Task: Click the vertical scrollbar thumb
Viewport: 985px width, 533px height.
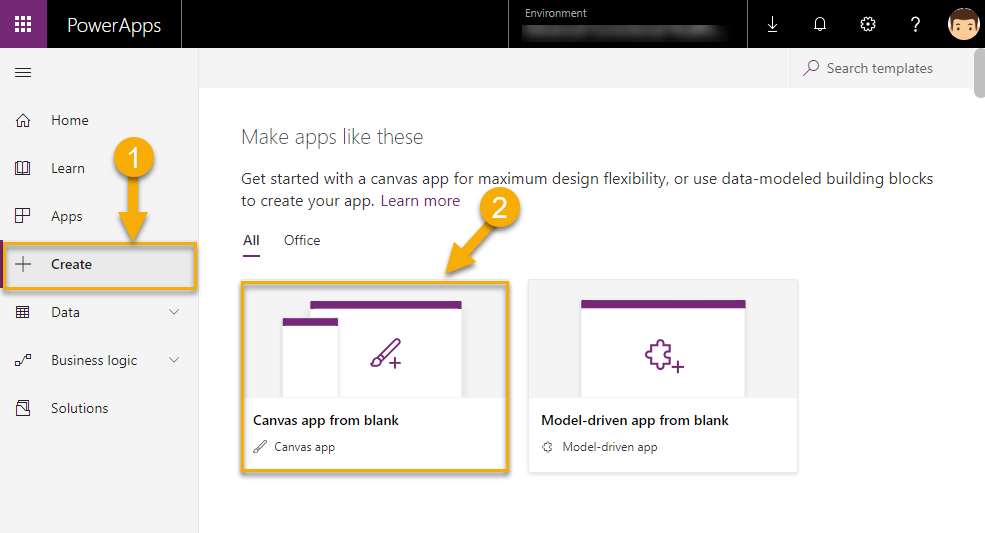Action: tap(979, 74)
